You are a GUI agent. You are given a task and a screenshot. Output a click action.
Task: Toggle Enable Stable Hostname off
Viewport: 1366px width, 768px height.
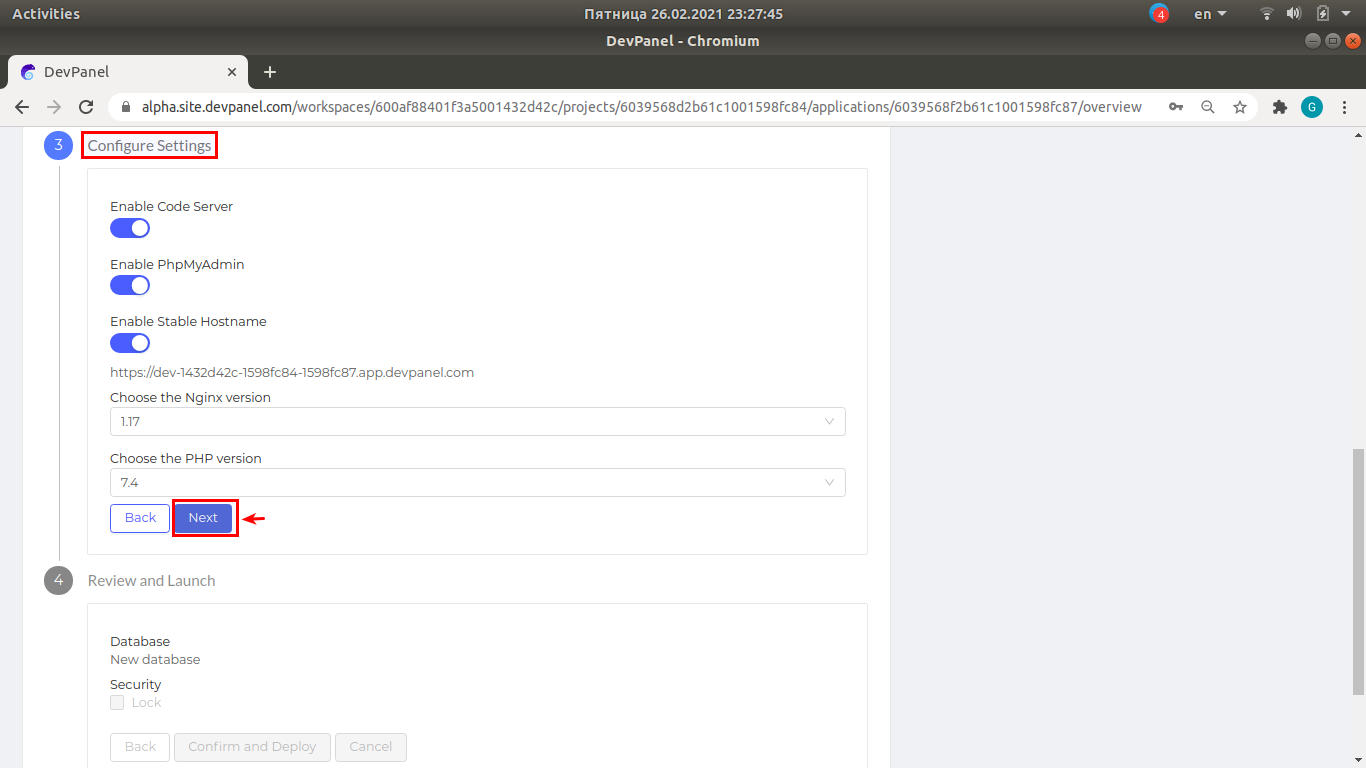(129, 342)
